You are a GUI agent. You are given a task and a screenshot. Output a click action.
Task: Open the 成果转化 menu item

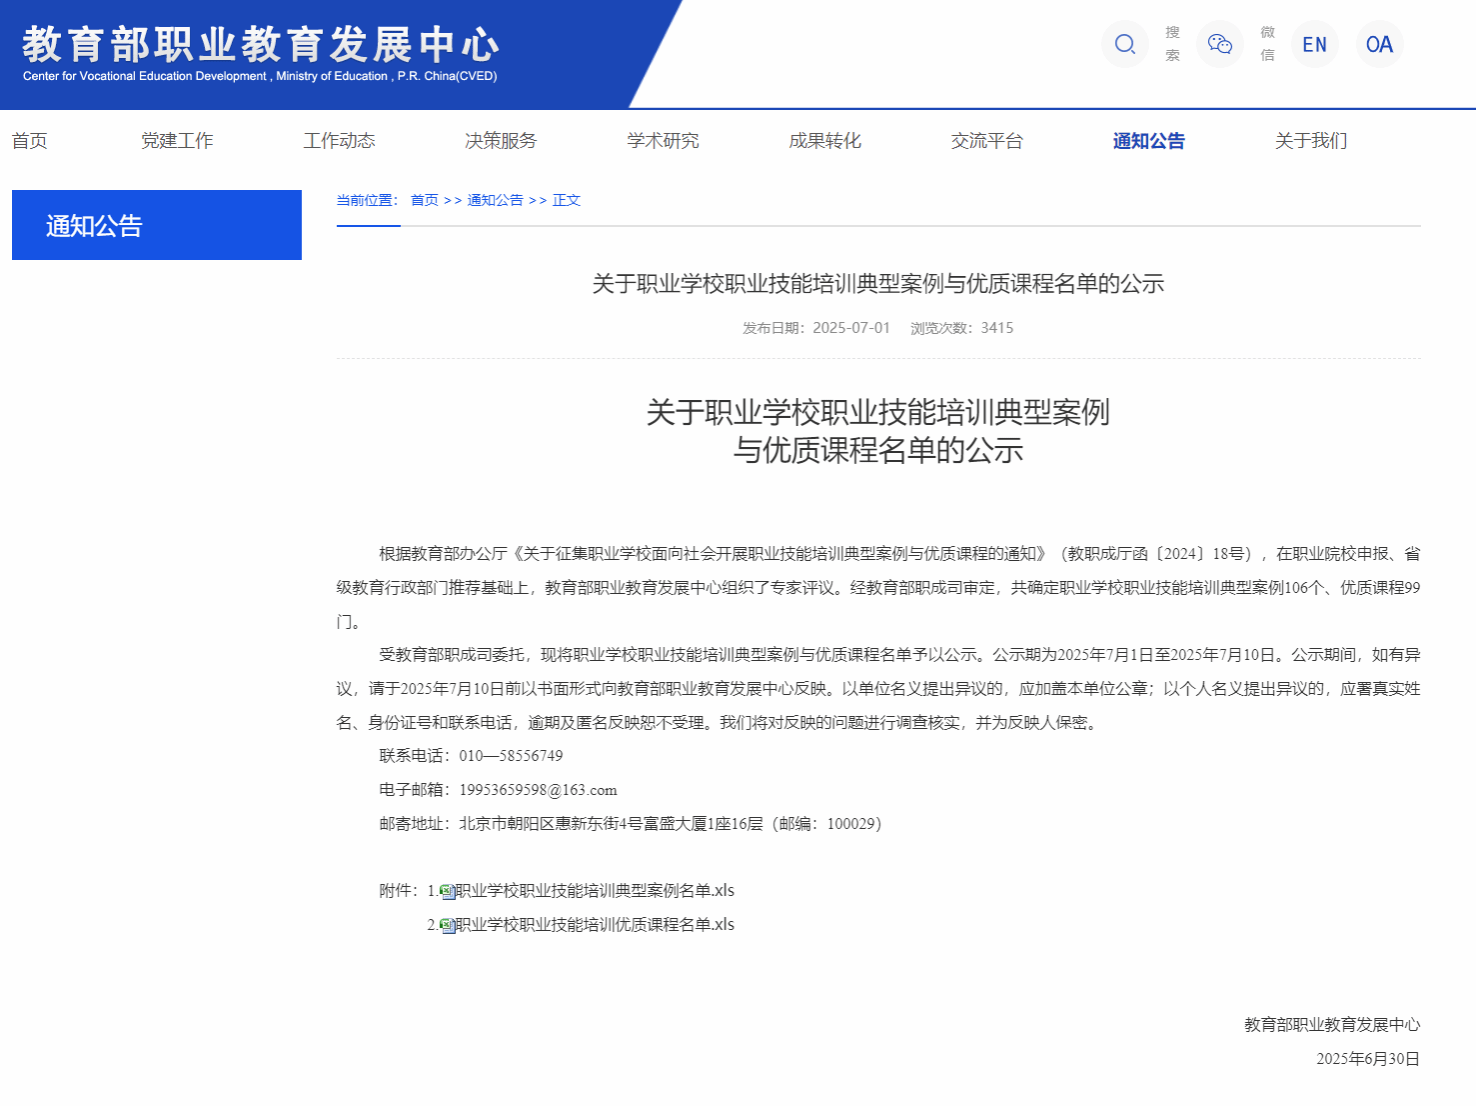(x=825, y=141)
